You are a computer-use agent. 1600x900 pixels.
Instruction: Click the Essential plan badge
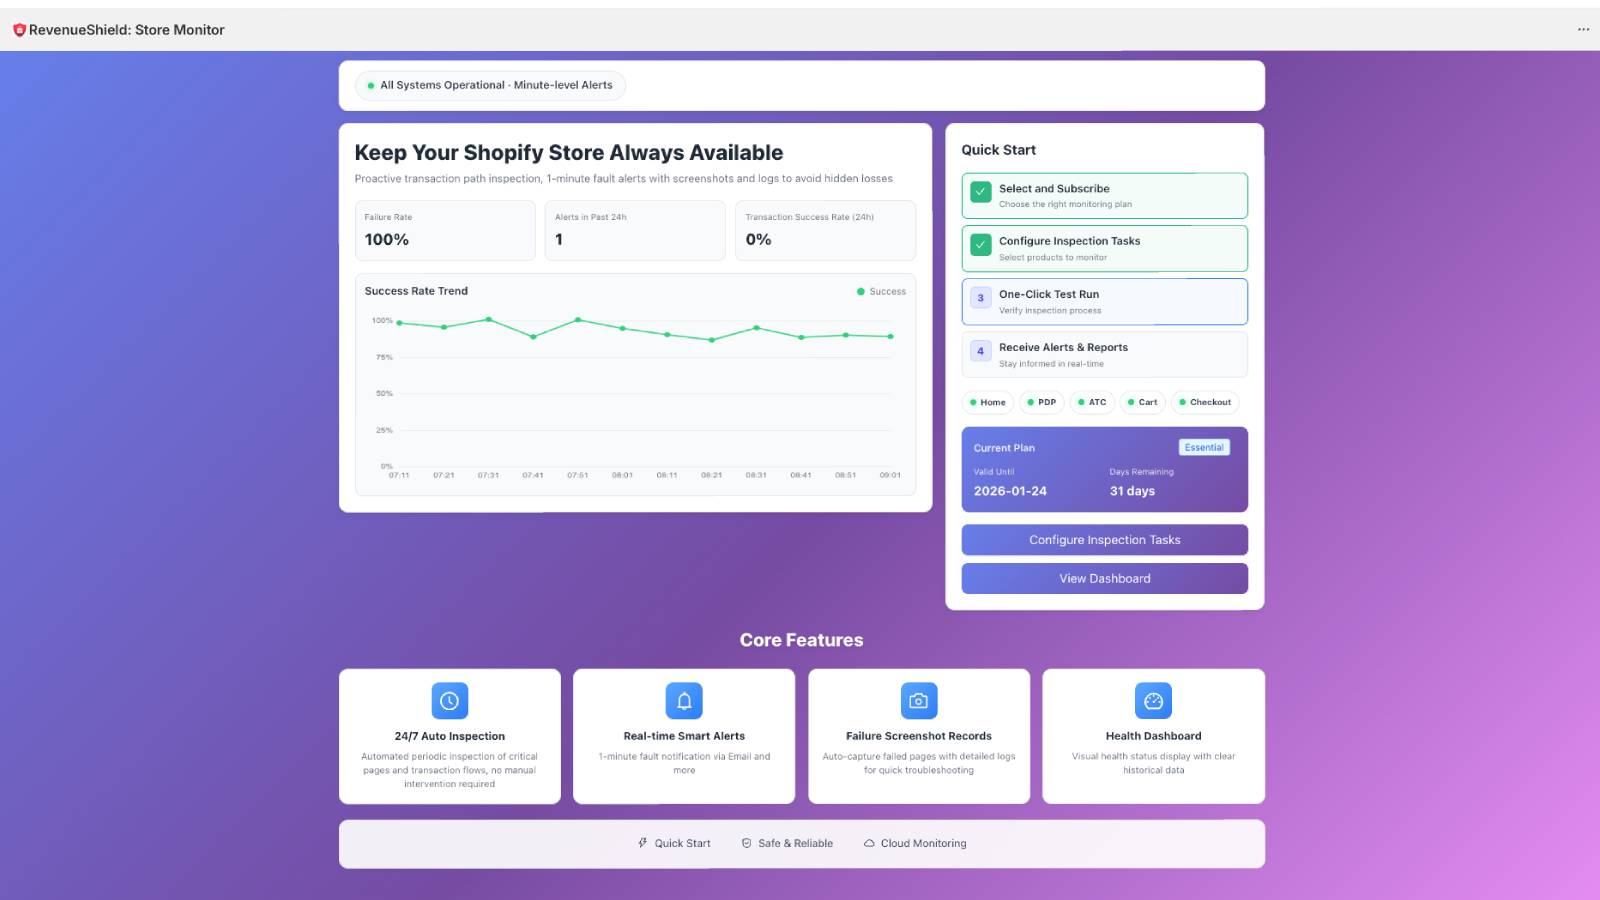click(x=1204, y=448)
